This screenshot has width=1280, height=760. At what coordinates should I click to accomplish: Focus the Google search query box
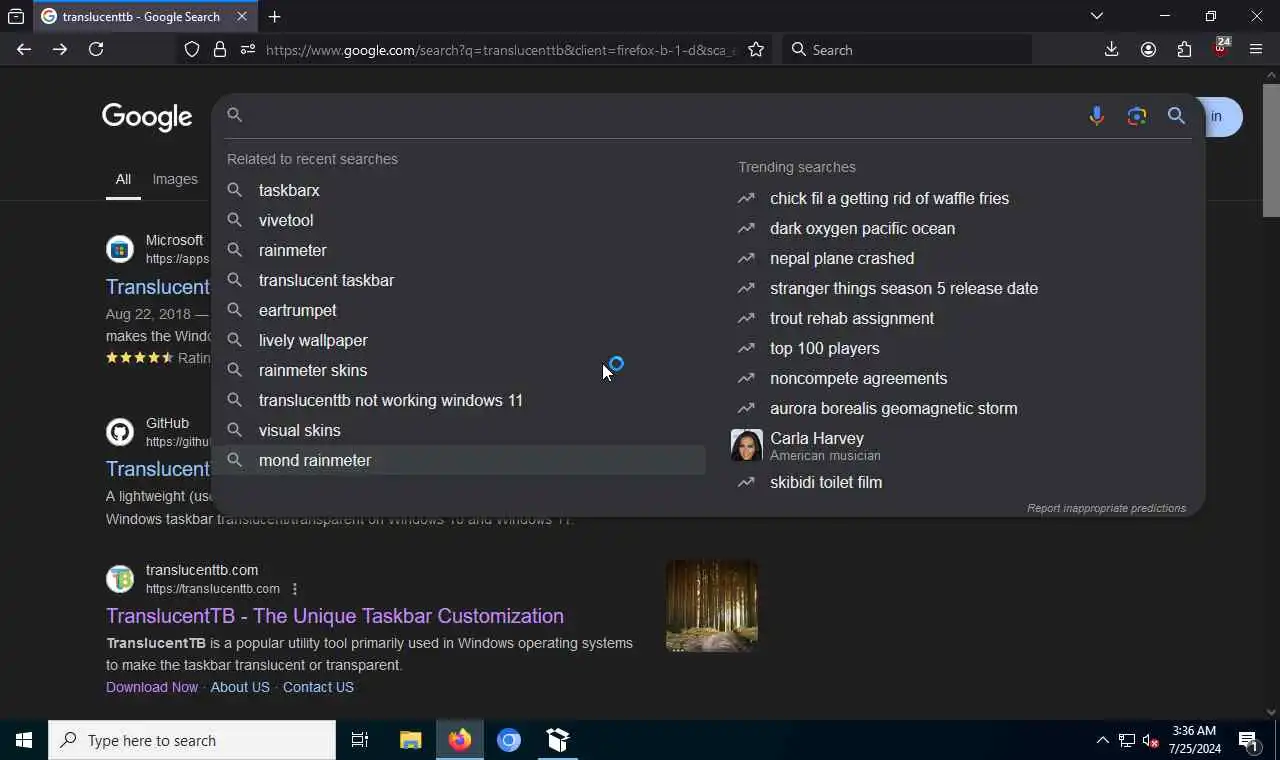(660, 116)
